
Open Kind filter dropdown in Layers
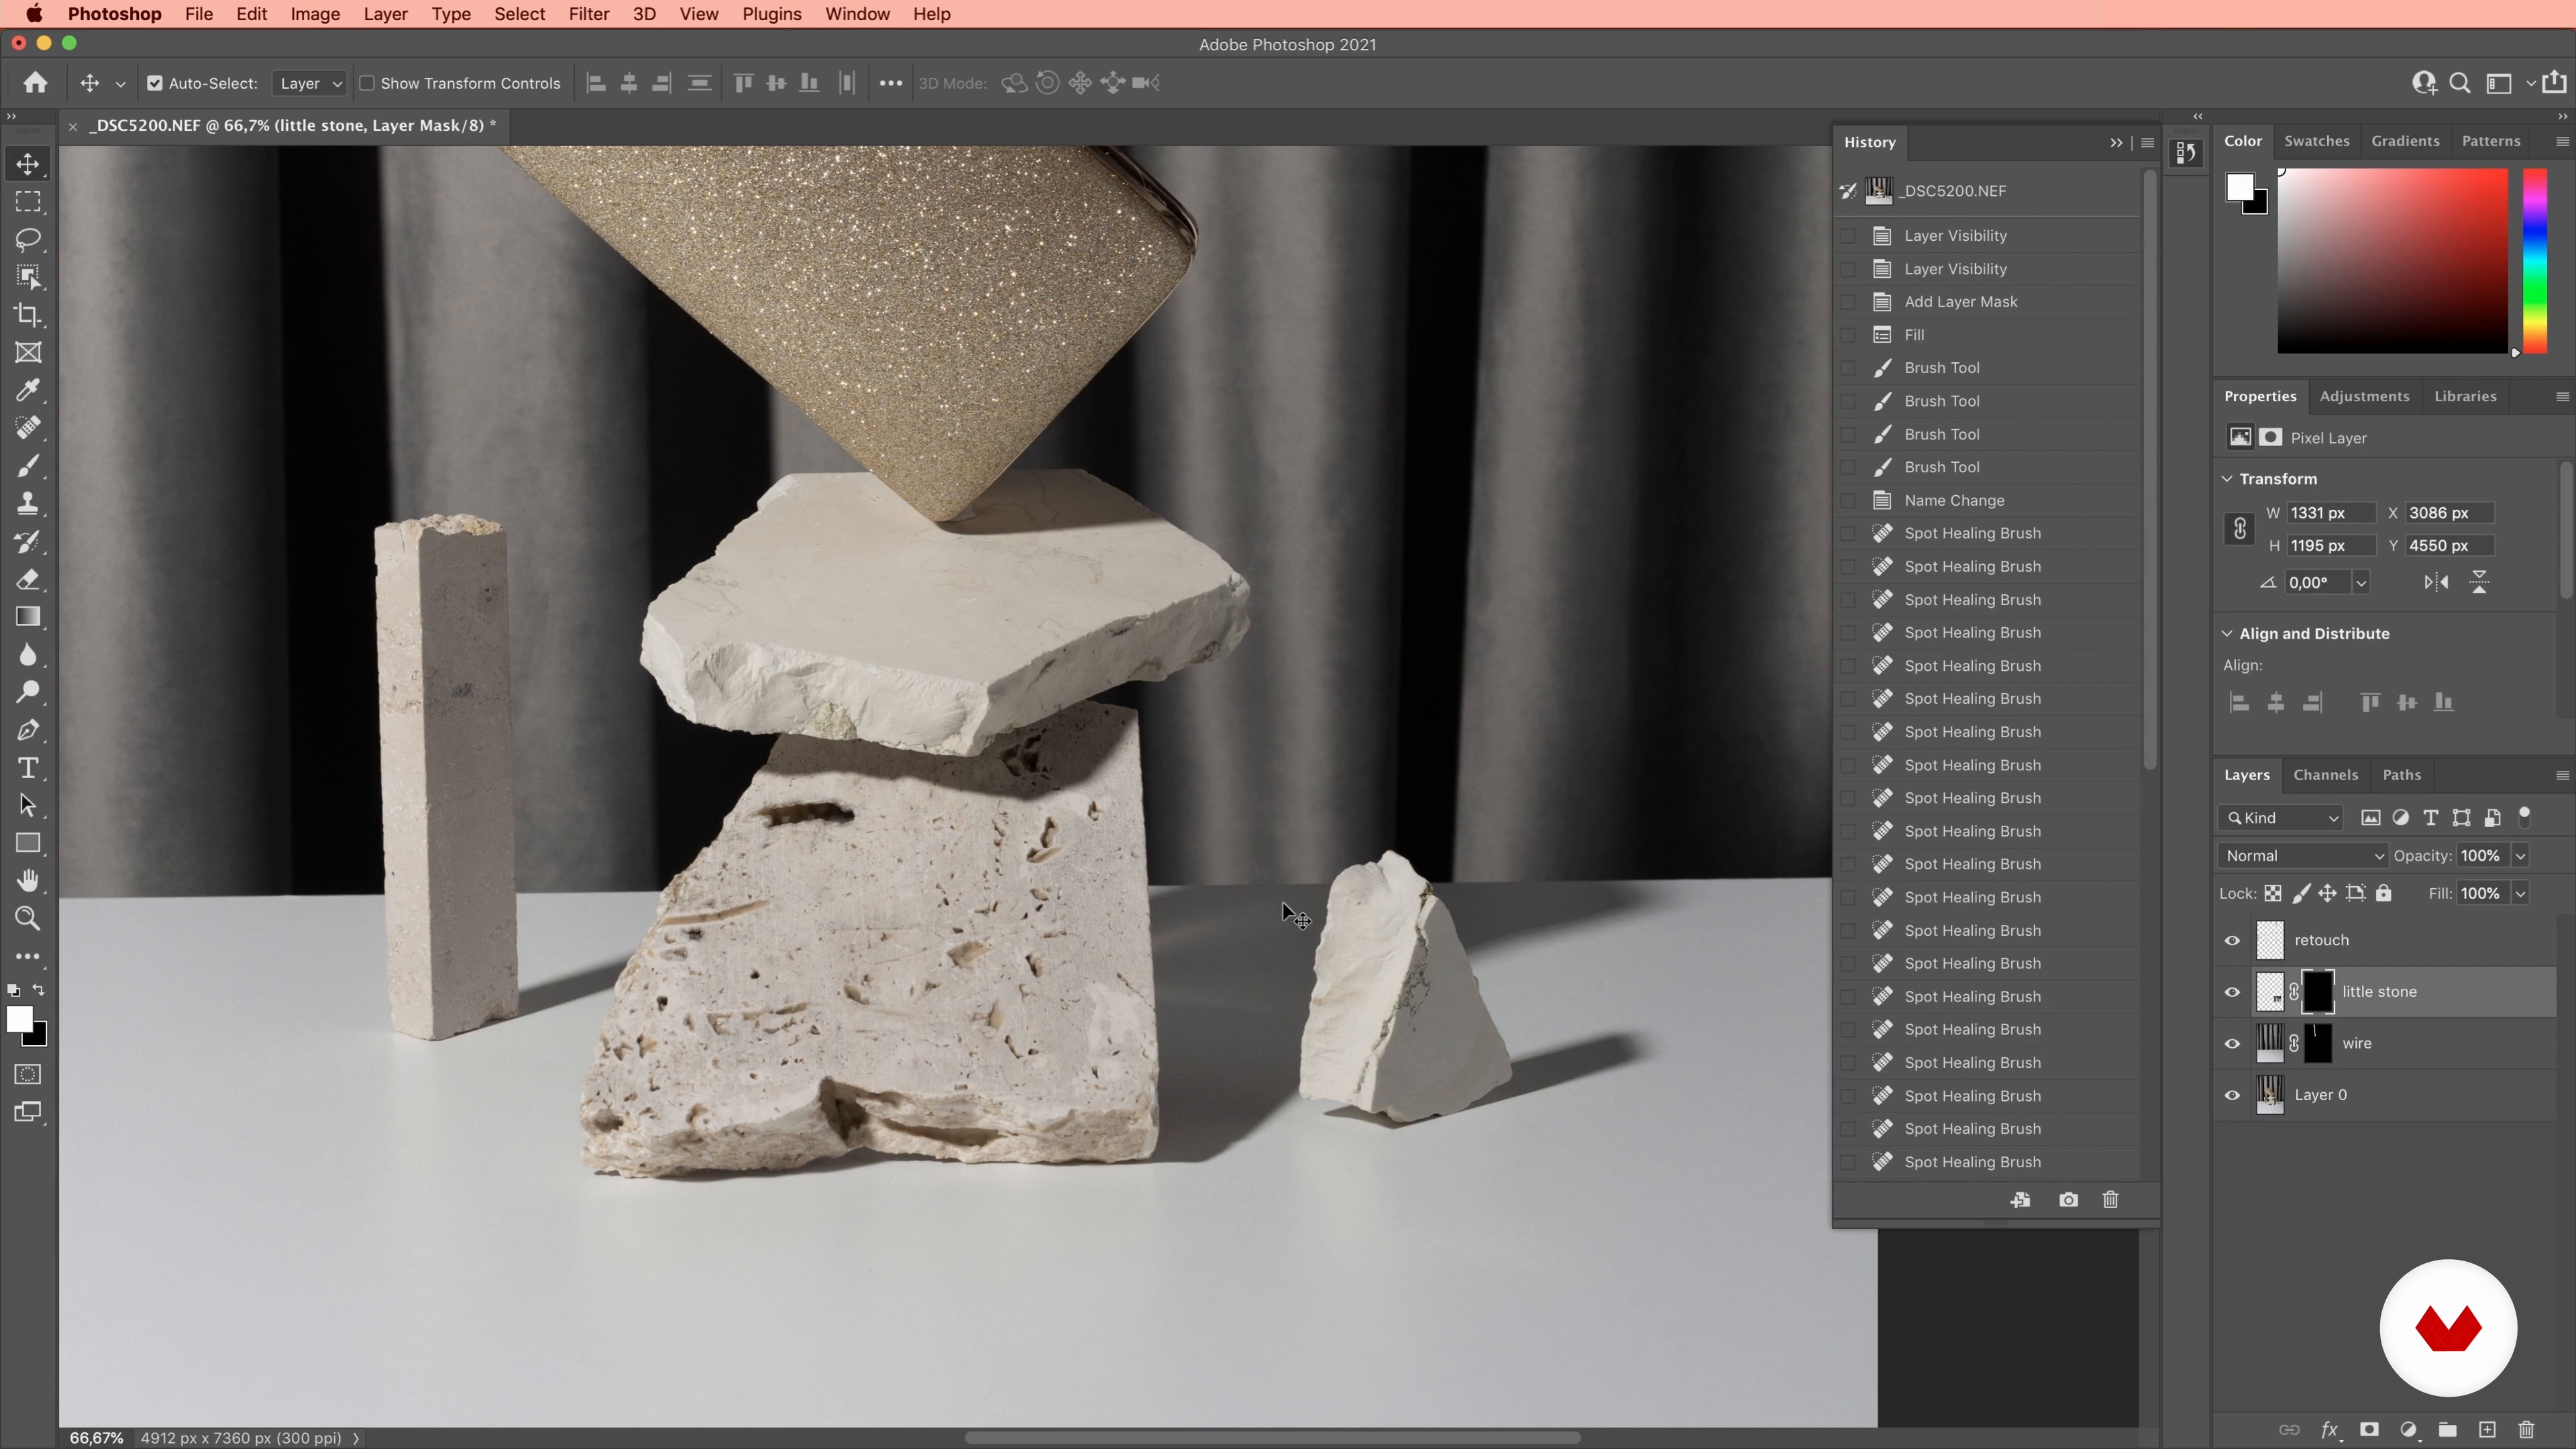click(x=2281, y=818)
